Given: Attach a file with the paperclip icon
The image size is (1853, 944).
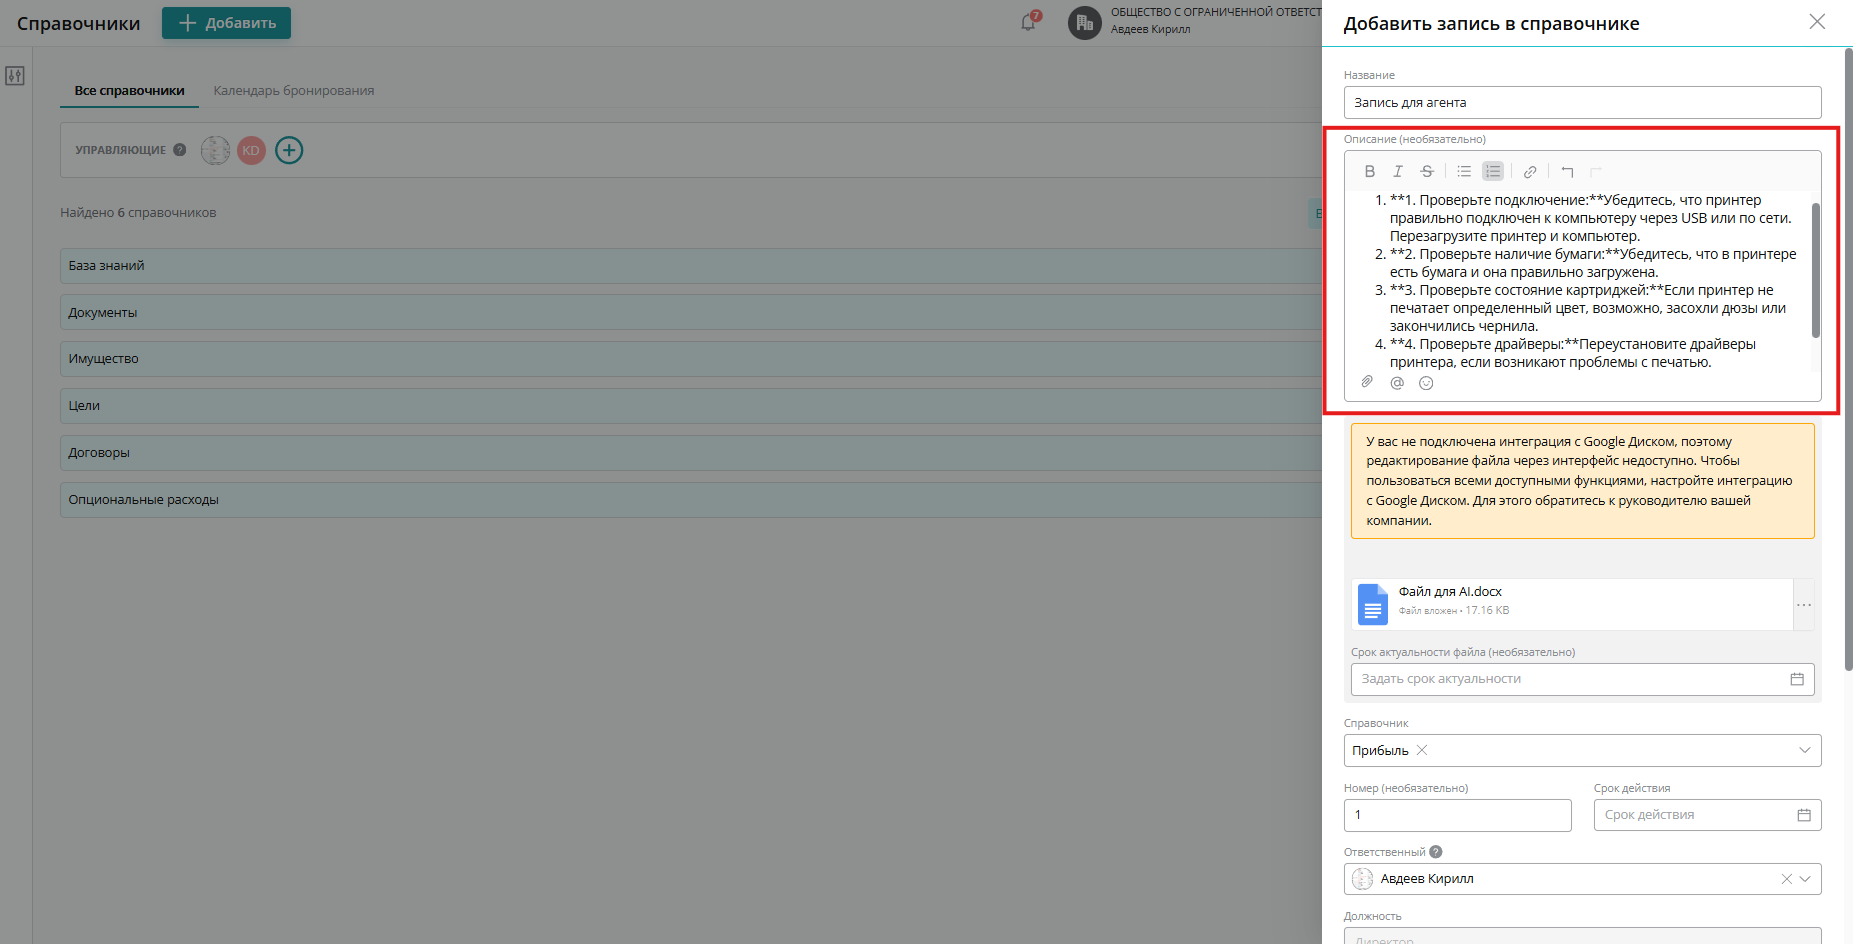Looking at the screenshot, I should tap(1367, 382).
